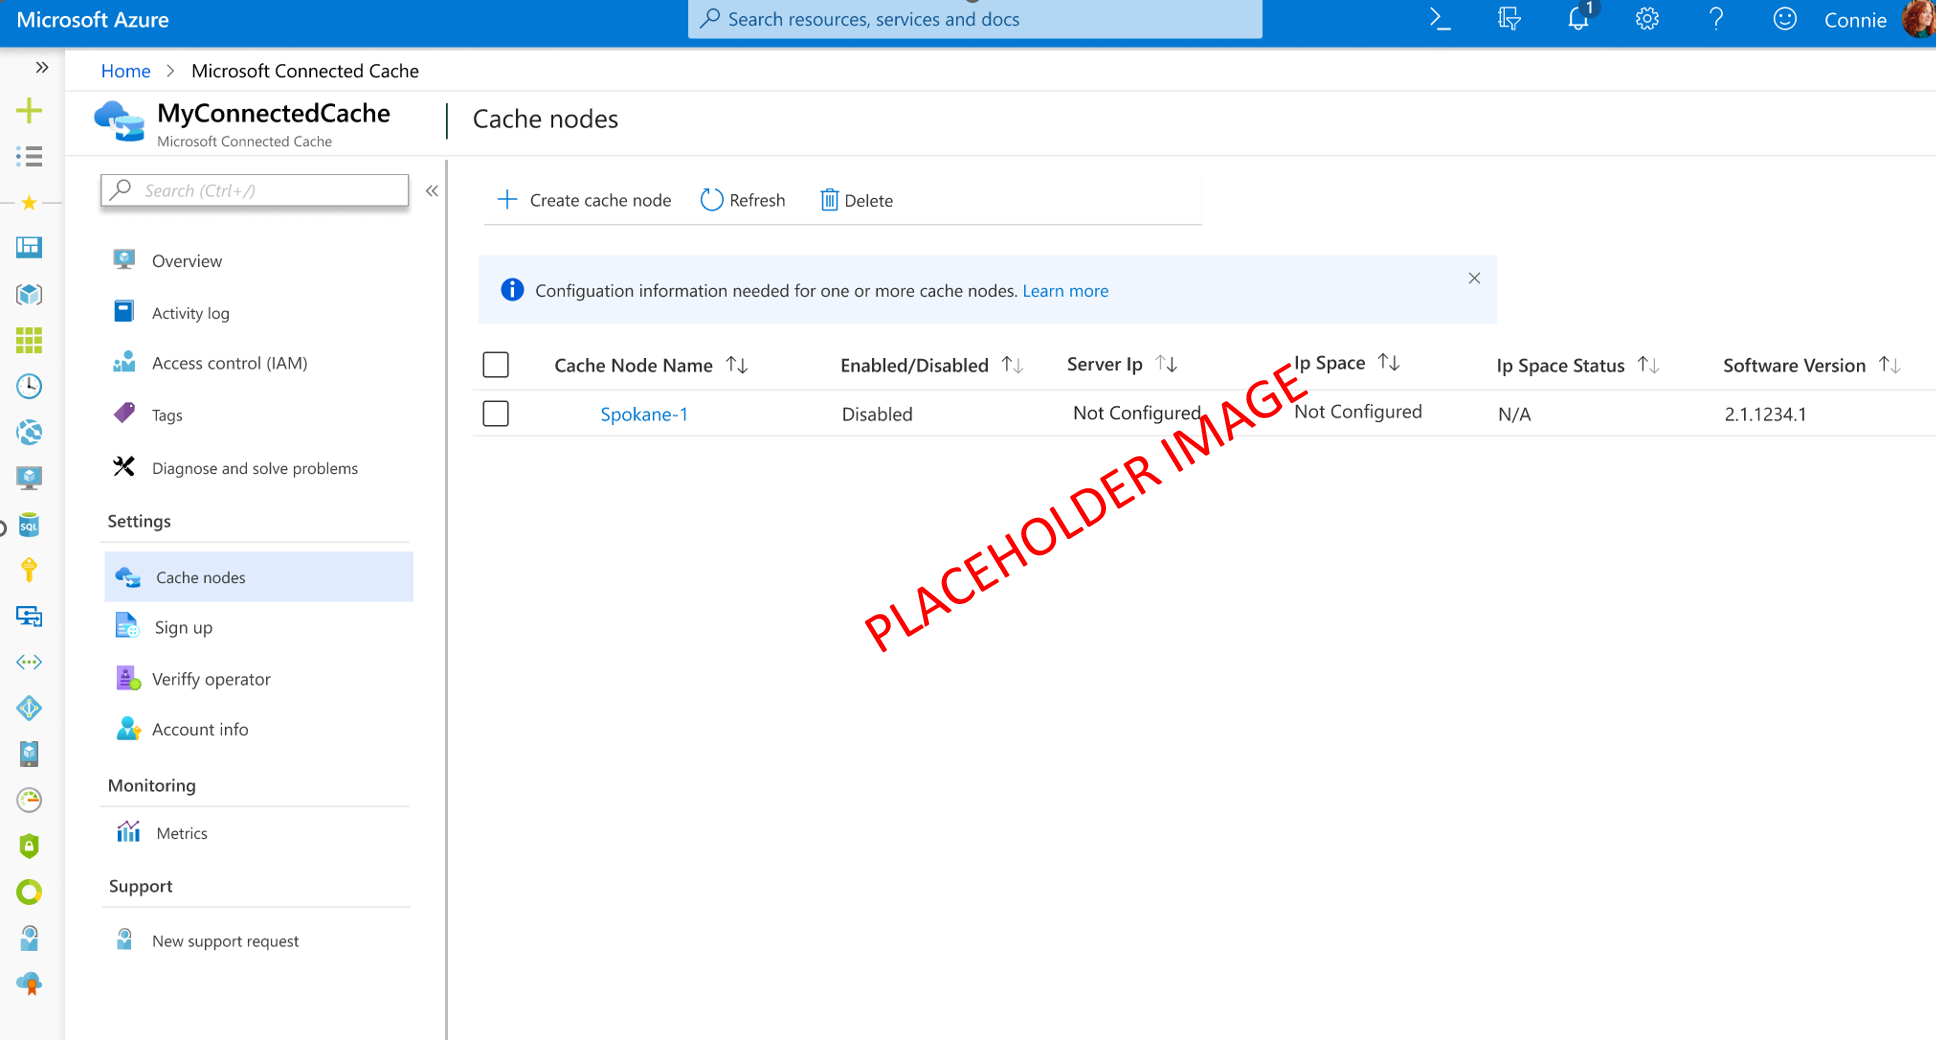The height and width of the screenshot is (1040, 1936).
Task: Open the help question mark icon
Action: (x=1716, y=19)
